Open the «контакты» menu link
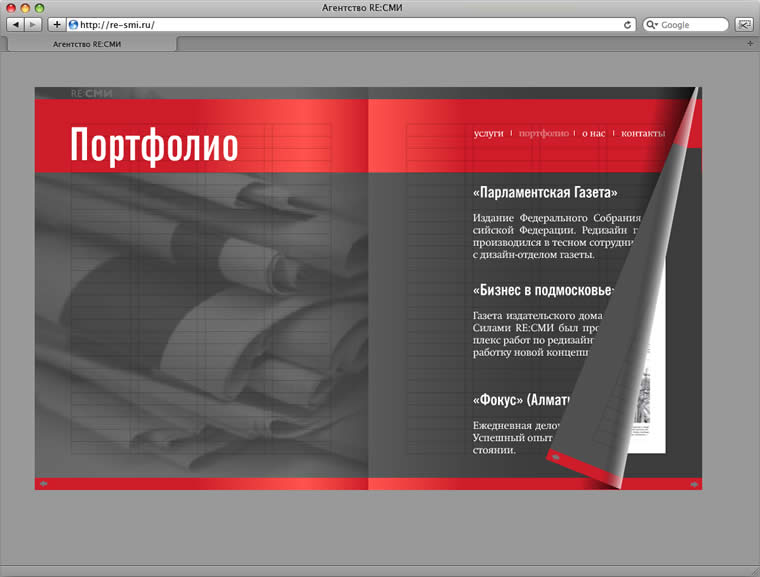The height and width of the screenshot is (577, 760). click(642, 133)
